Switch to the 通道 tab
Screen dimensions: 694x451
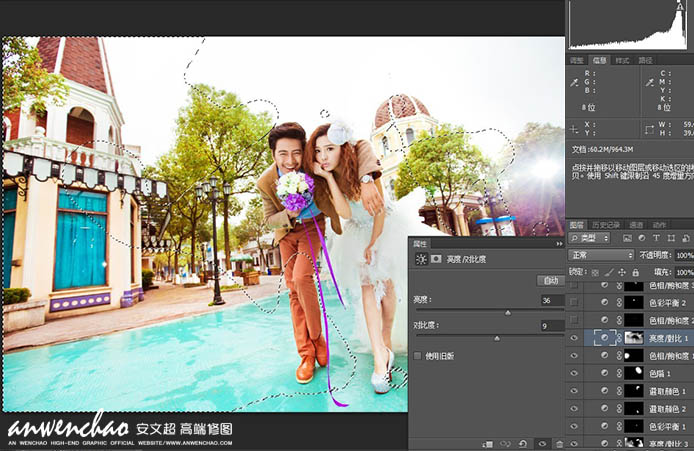(638, 225)
